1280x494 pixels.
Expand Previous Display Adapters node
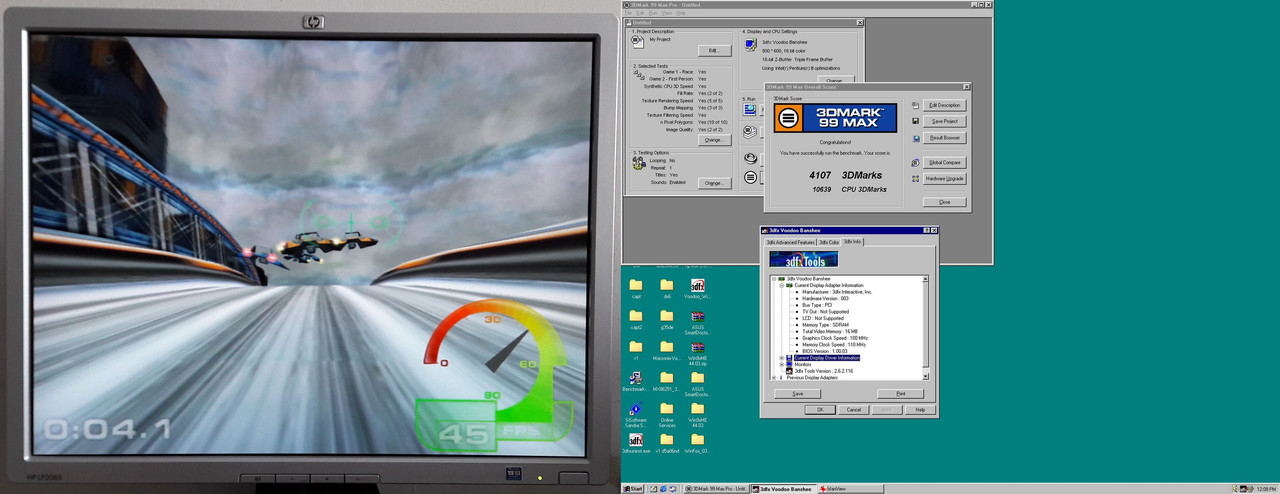(x=774, y=377)
